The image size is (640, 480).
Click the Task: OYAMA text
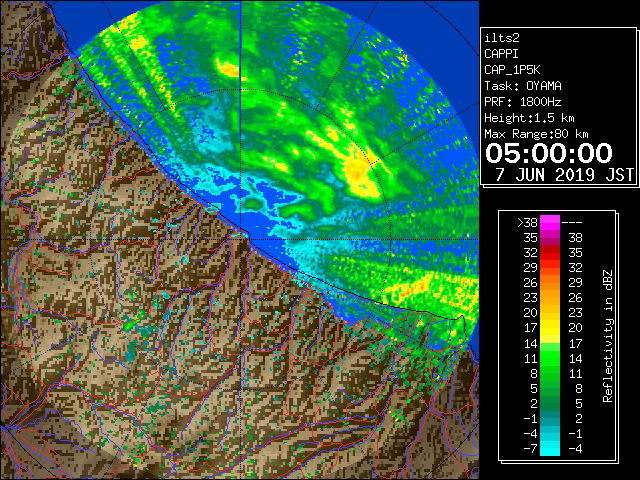pos(523,86)
